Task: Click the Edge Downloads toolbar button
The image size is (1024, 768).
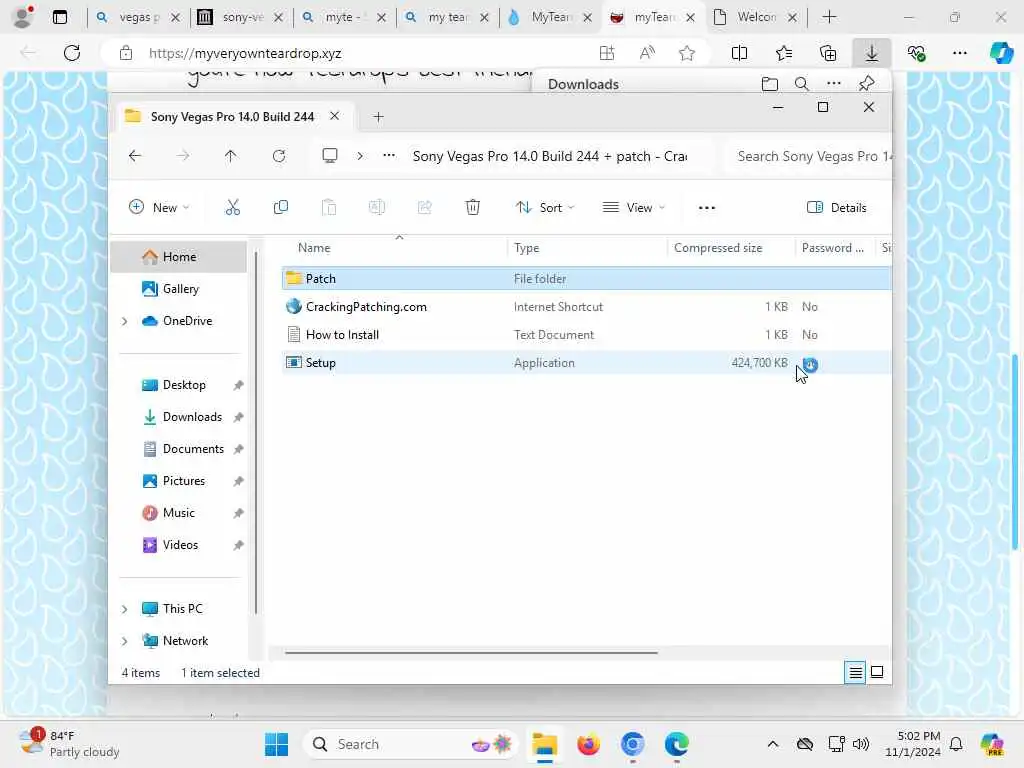Action: (872, 53)
